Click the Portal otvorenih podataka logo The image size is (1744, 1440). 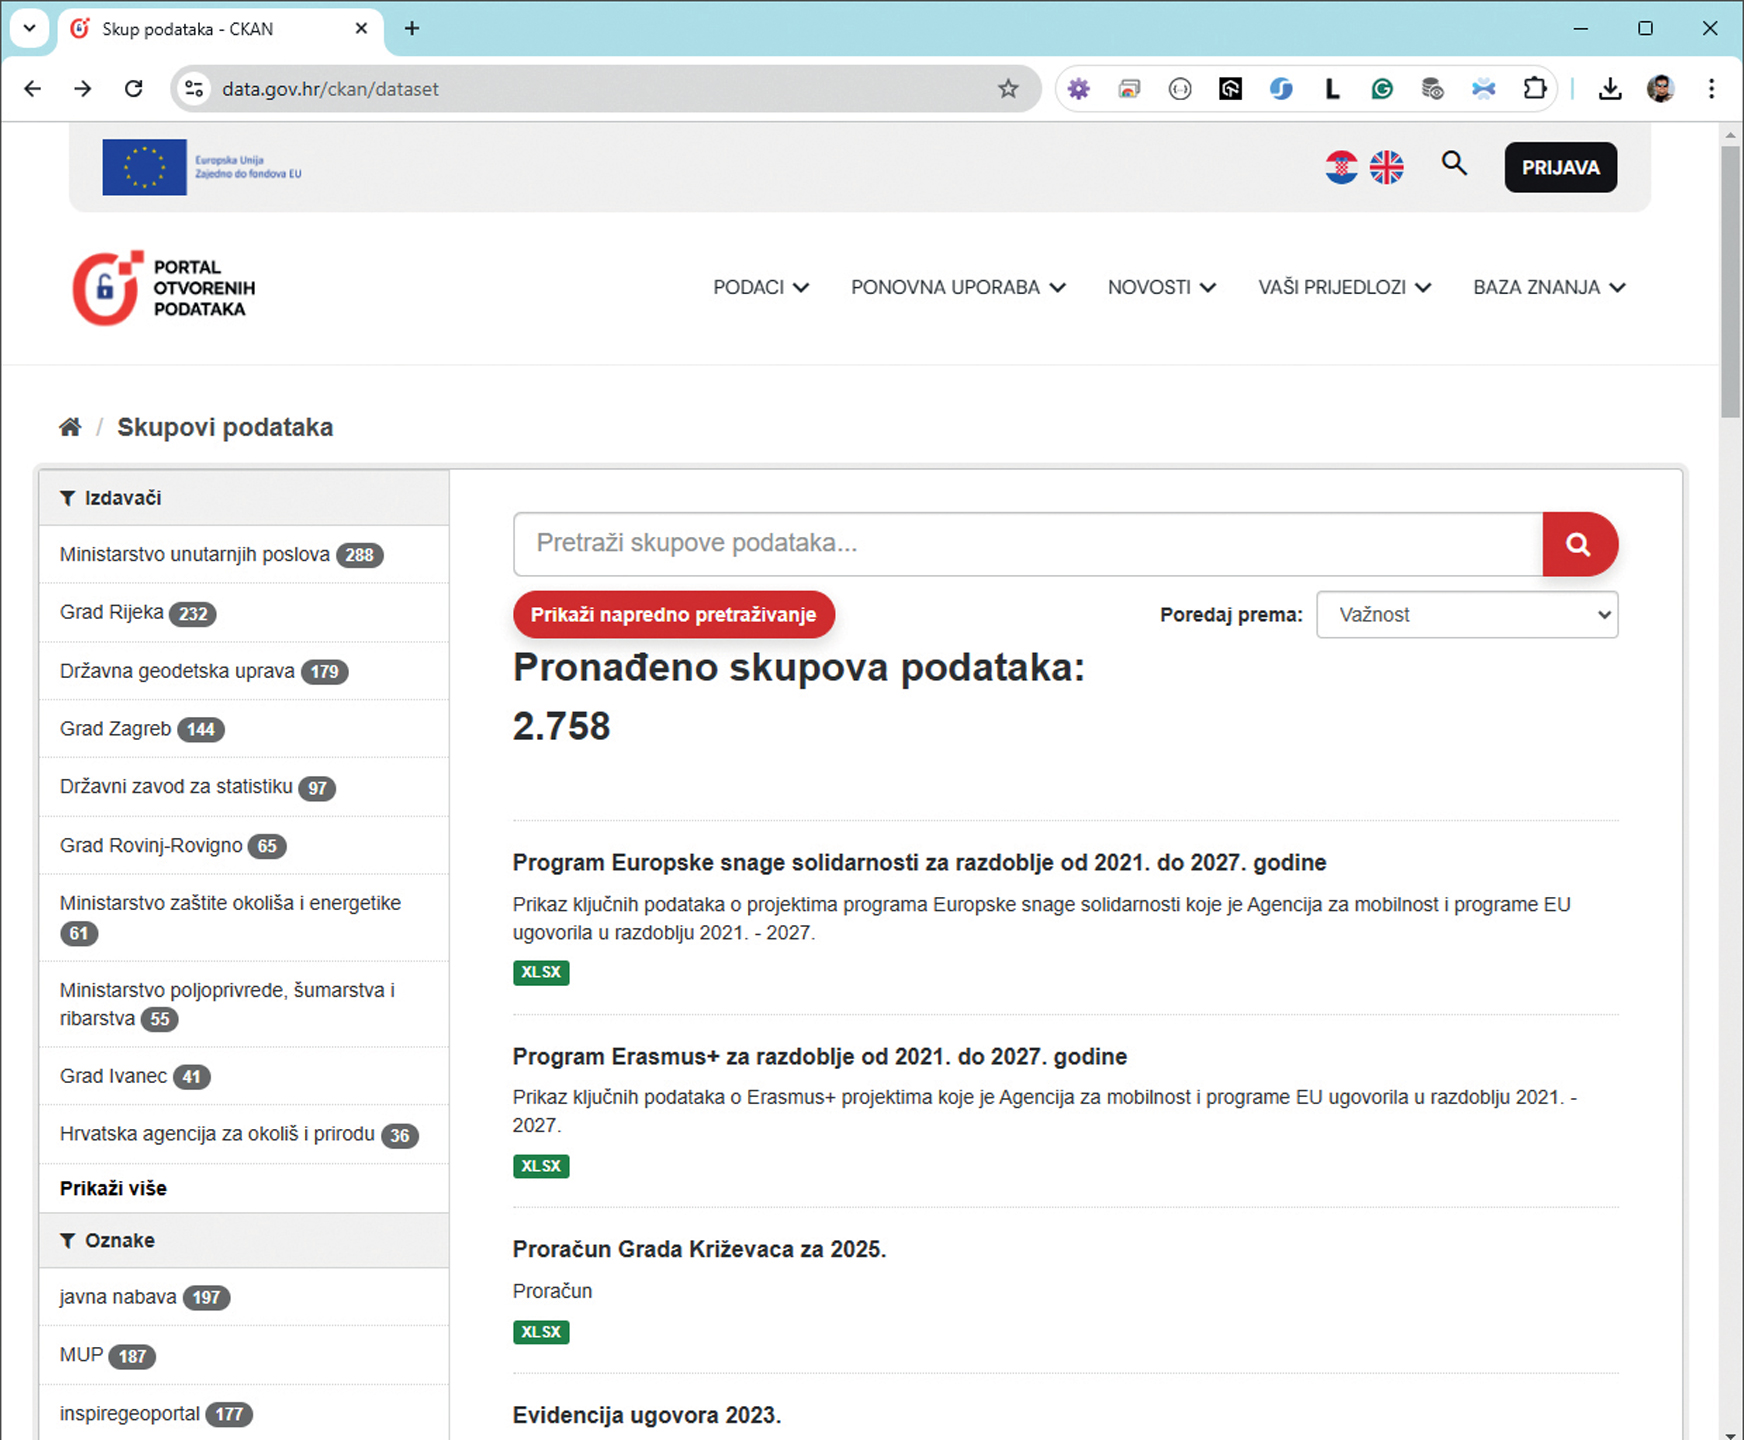tap(164, 288)
